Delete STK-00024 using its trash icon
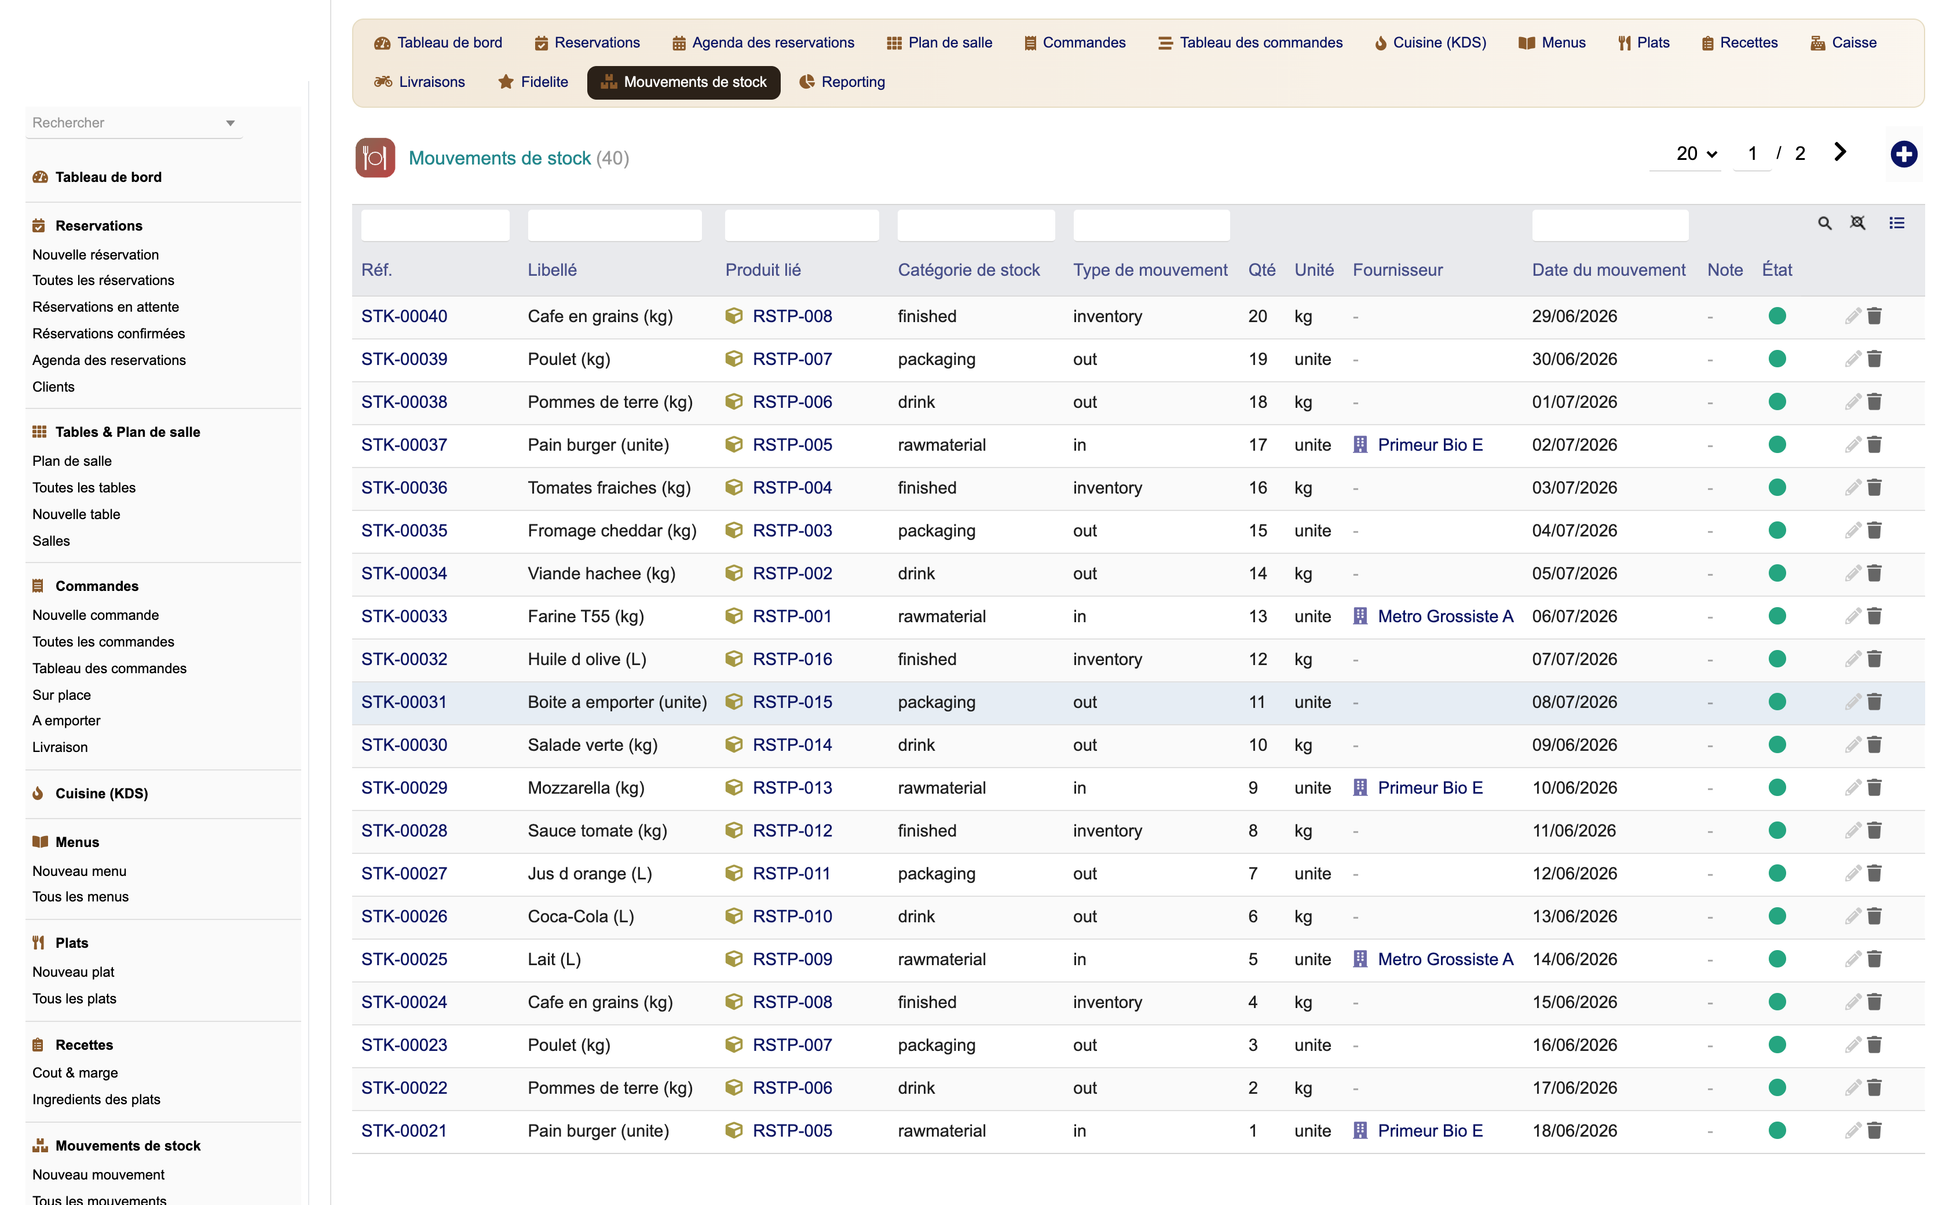The image size is (1946, 1205). click(1875, 1002)
